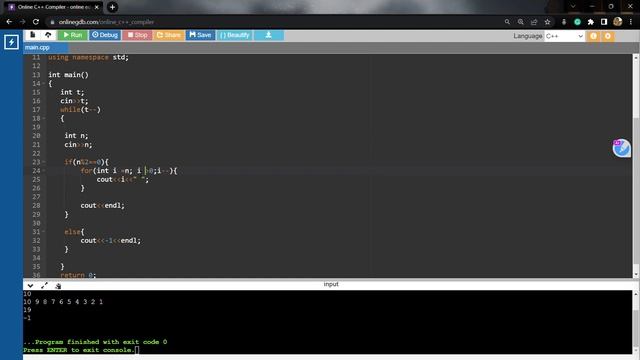Click code line 'cin>>n;'
The image size is (640, 360).
pyautogui.click(x=78, y=144)
